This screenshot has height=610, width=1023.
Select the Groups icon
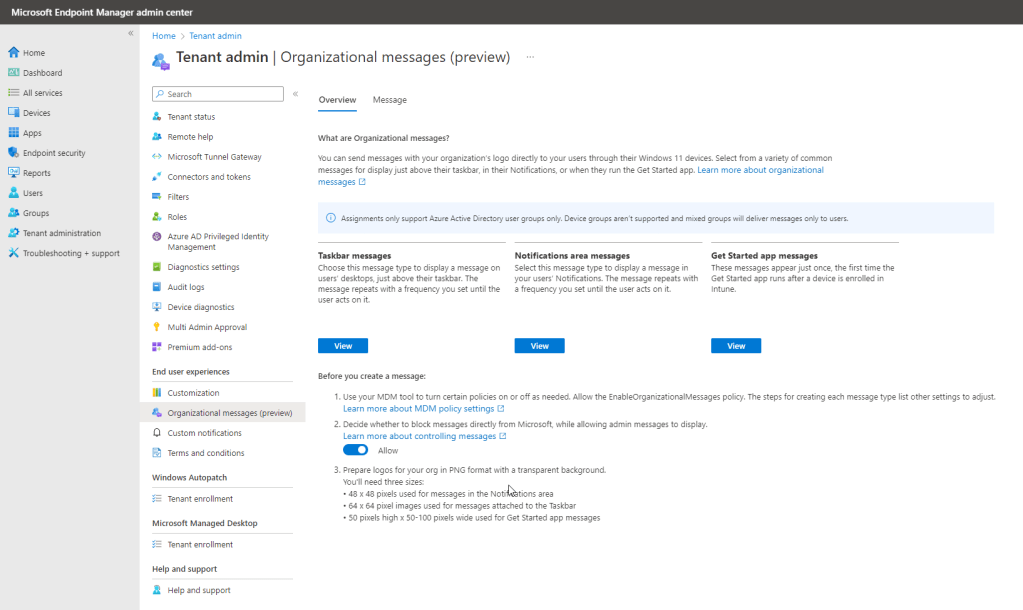pos(12,212)
